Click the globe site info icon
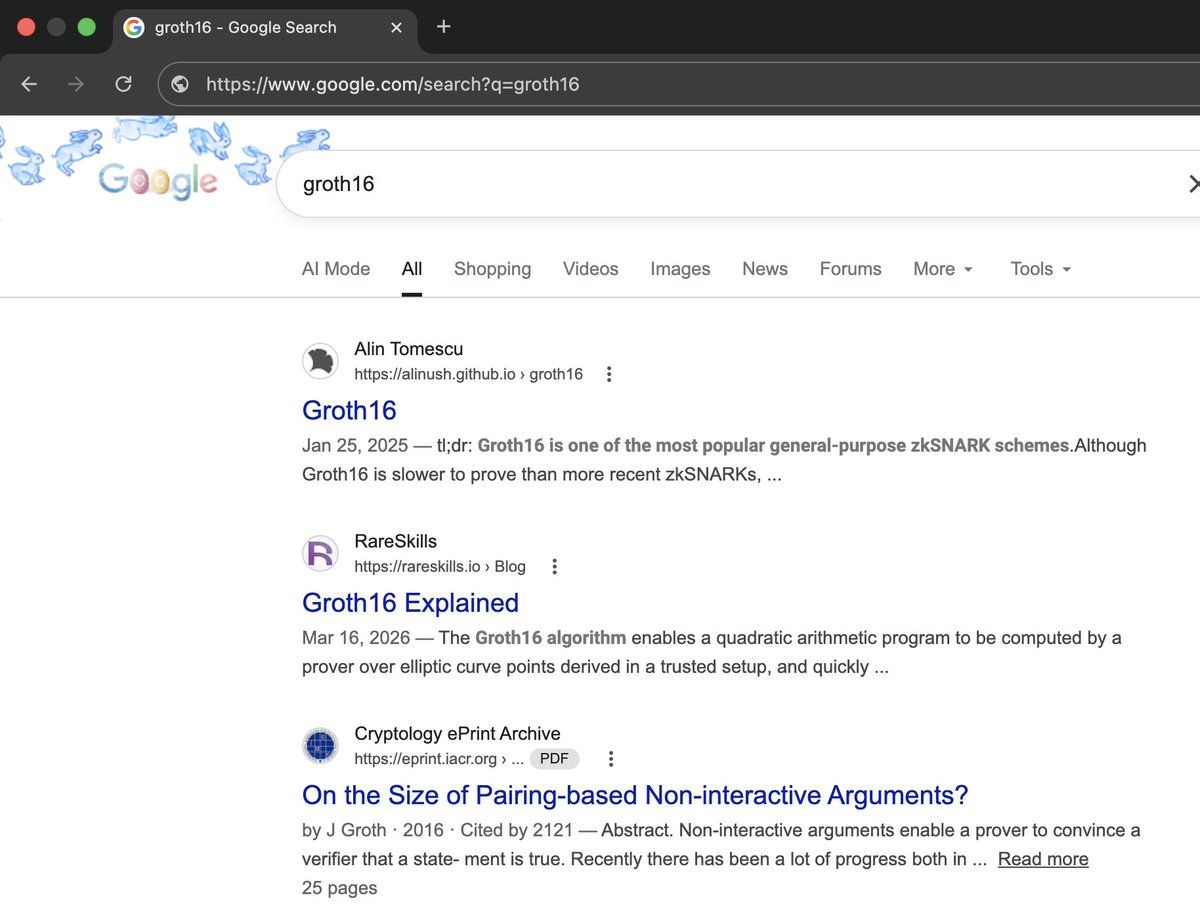 point(180,84)
